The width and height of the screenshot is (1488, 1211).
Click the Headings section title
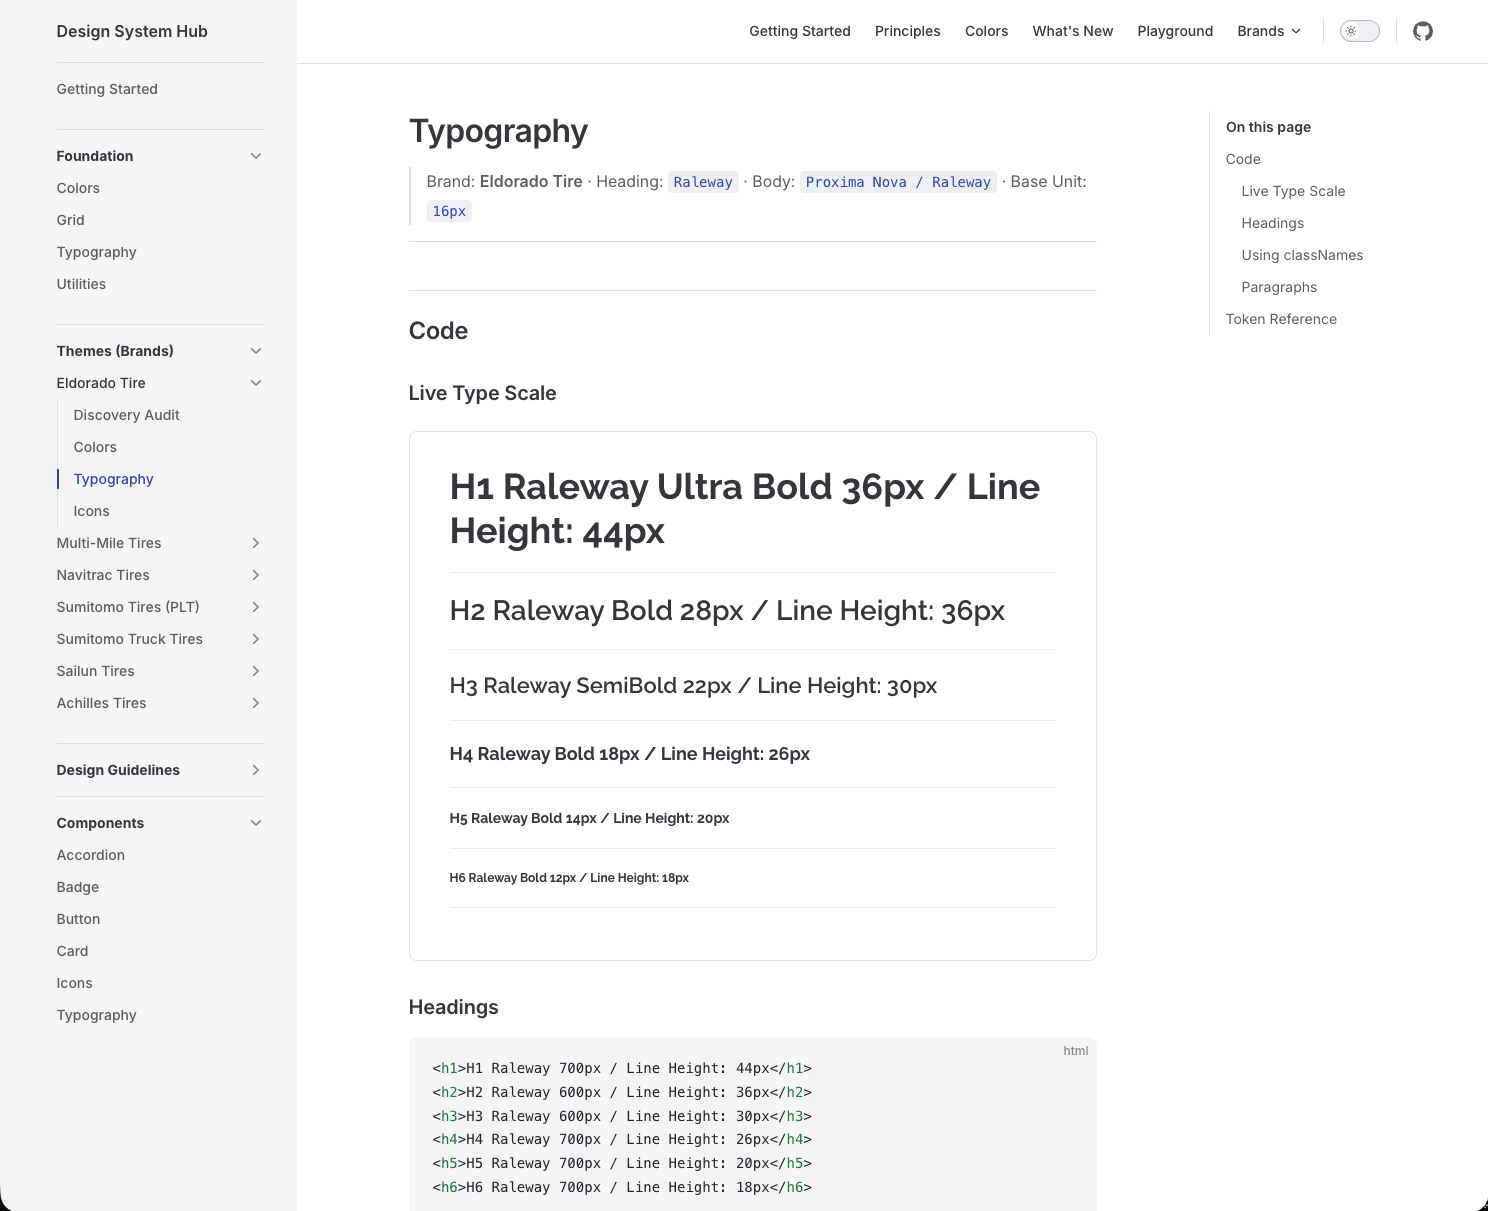454,1007
